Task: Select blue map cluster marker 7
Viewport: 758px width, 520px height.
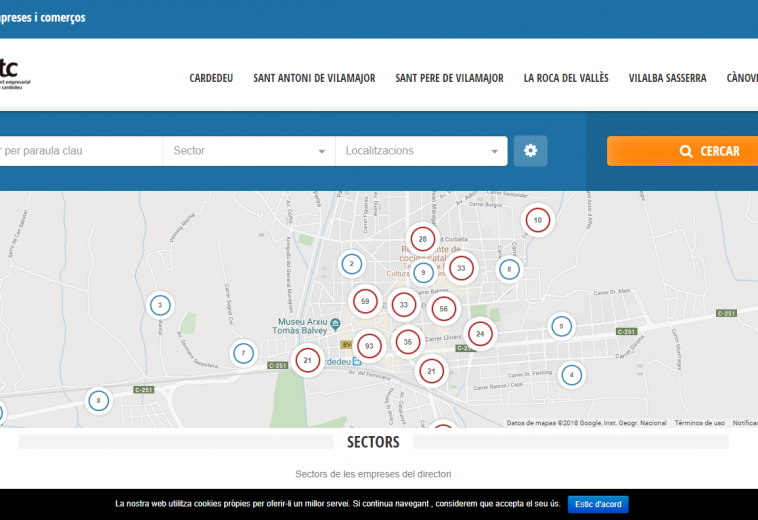Action: (x=243, y=353)
